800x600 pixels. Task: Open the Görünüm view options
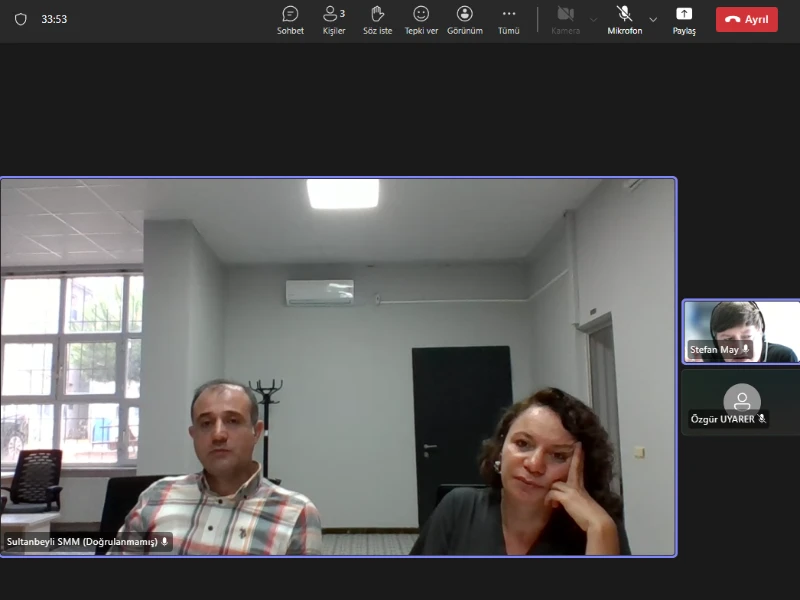point(465,19)
